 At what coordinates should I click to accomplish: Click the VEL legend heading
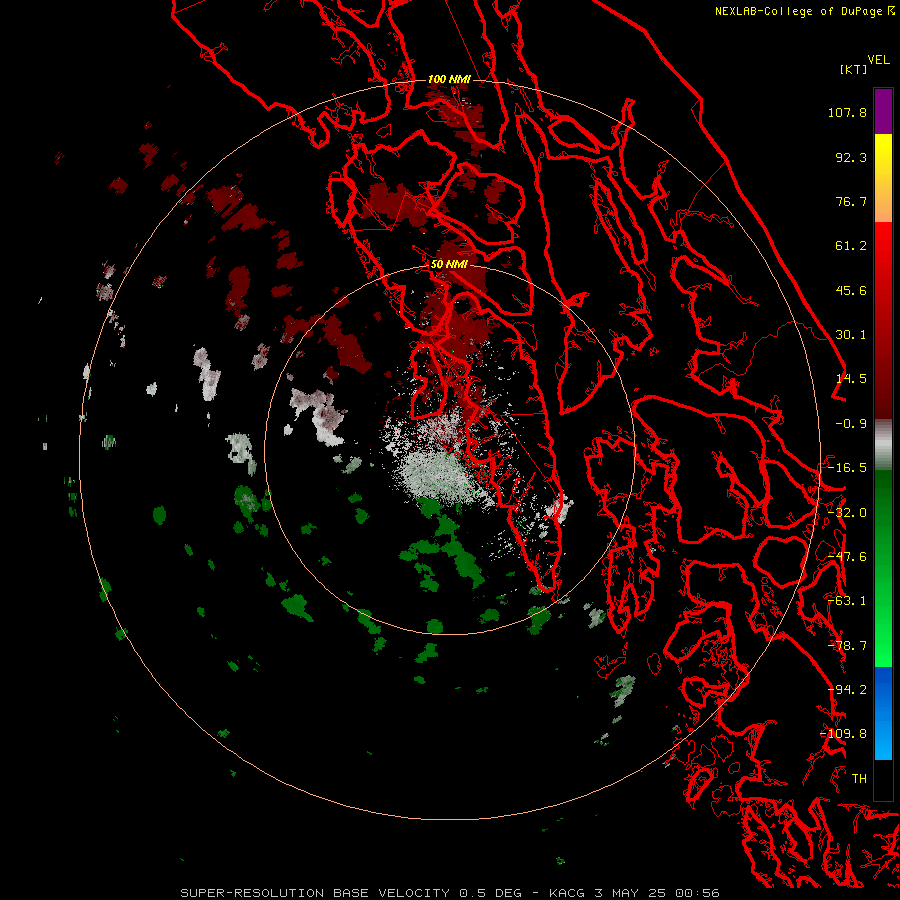[x=878, y=60]
